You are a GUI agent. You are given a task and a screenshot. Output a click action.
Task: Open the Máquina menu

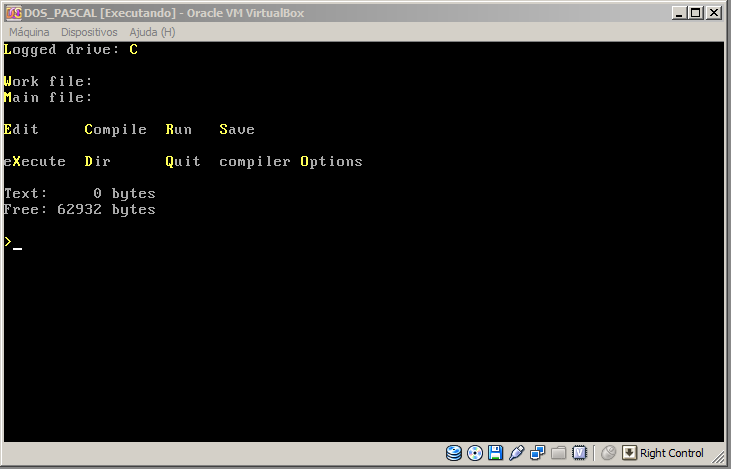29,32
